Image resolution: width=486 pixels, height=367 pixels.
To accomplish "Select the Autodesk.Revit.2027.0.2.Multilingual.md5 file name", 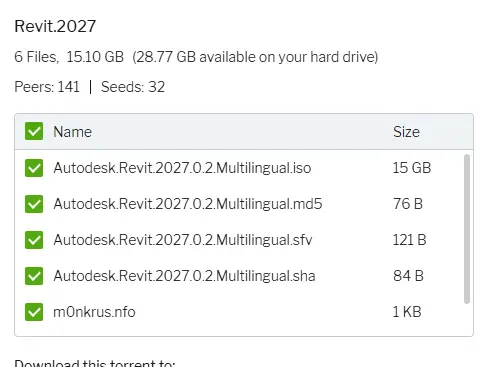I will pos(188,204).
